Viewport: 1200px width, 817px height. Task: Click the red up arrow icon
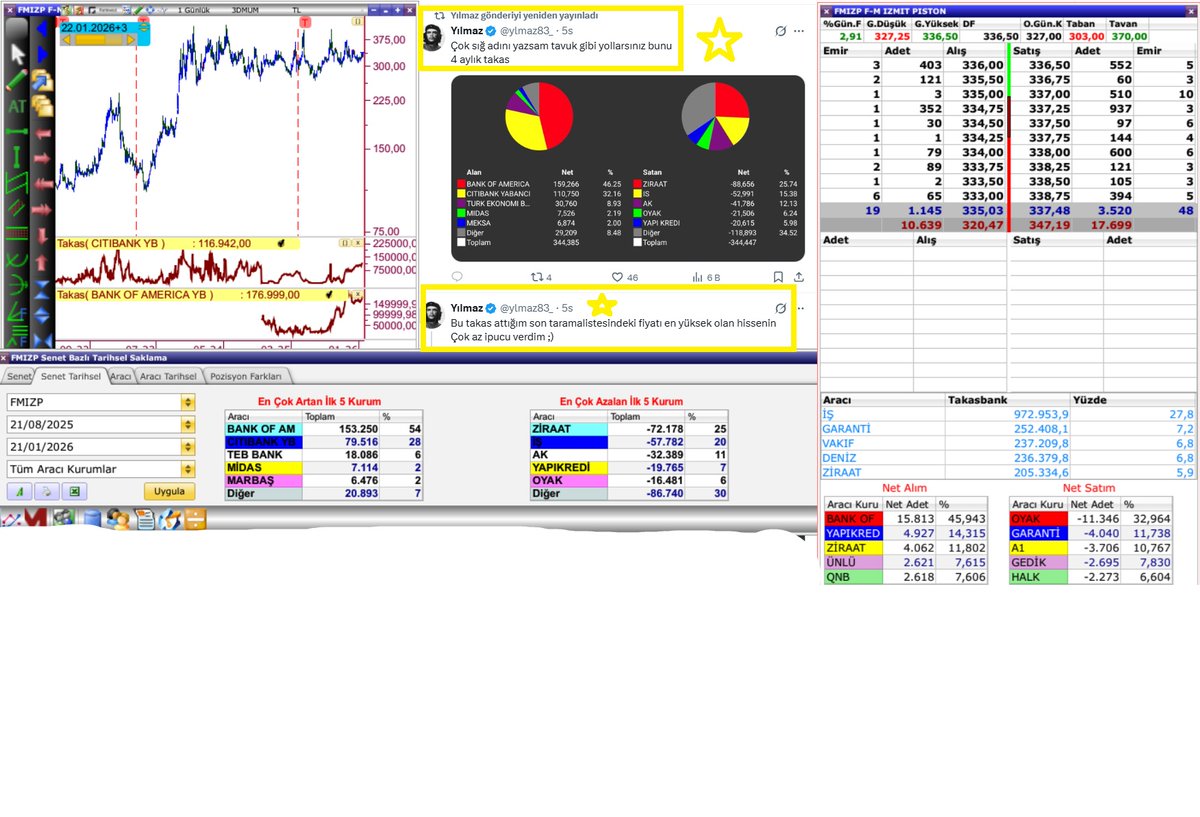(42, 262)
